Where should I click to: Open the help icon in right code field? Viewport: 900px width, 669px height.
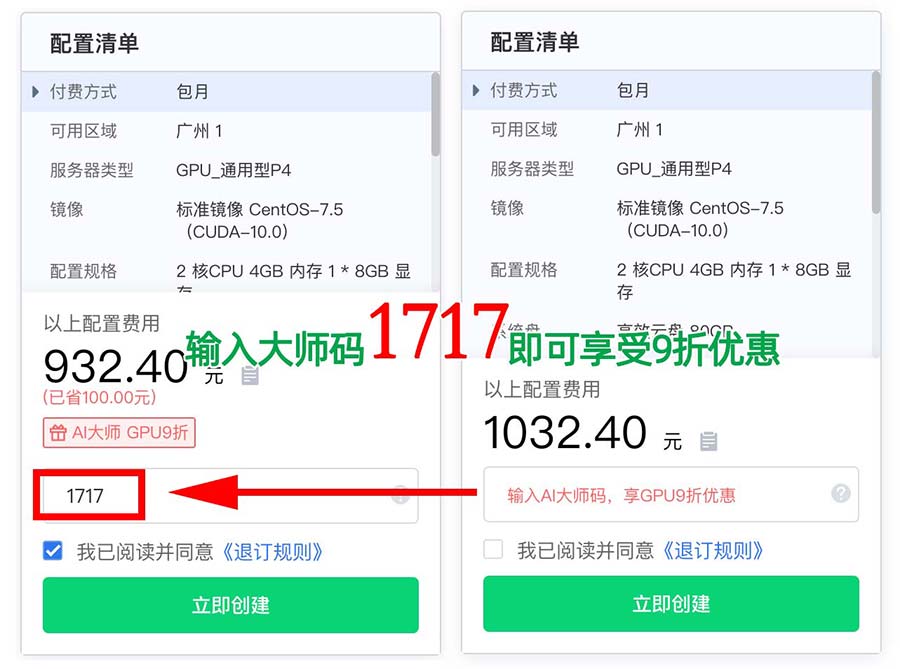click(x=840, y=493)
